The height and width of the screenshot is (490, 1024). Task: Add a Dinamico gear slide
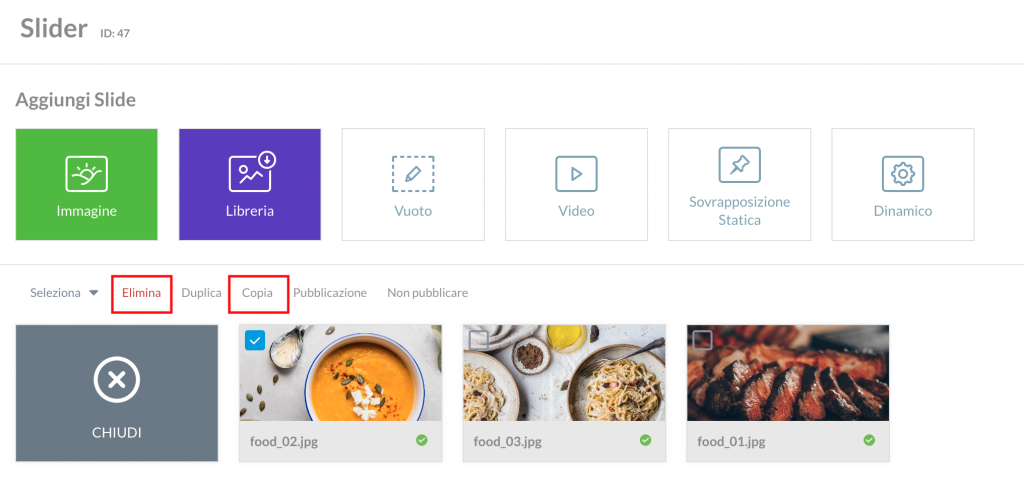tap(903, 174)
